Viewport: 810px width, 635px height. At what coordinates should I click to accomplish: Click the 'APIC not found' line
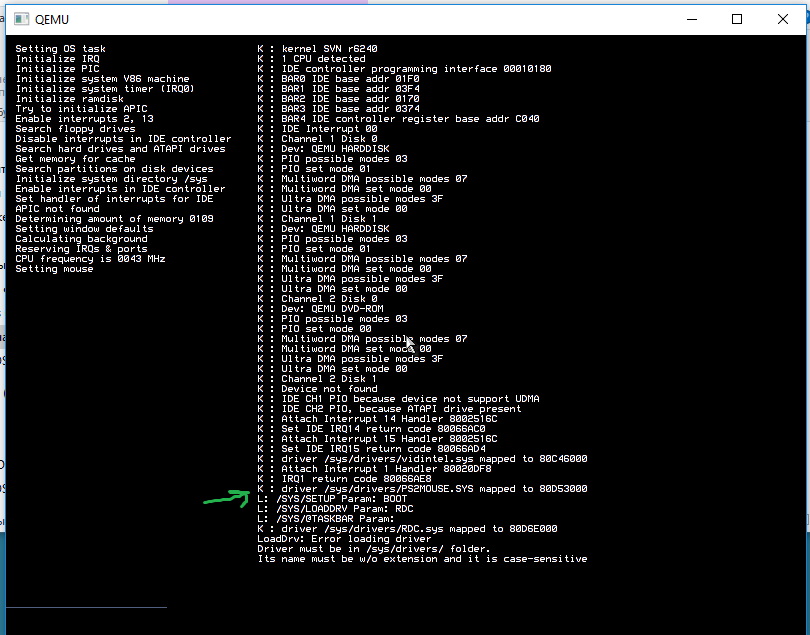click(57, 209)
